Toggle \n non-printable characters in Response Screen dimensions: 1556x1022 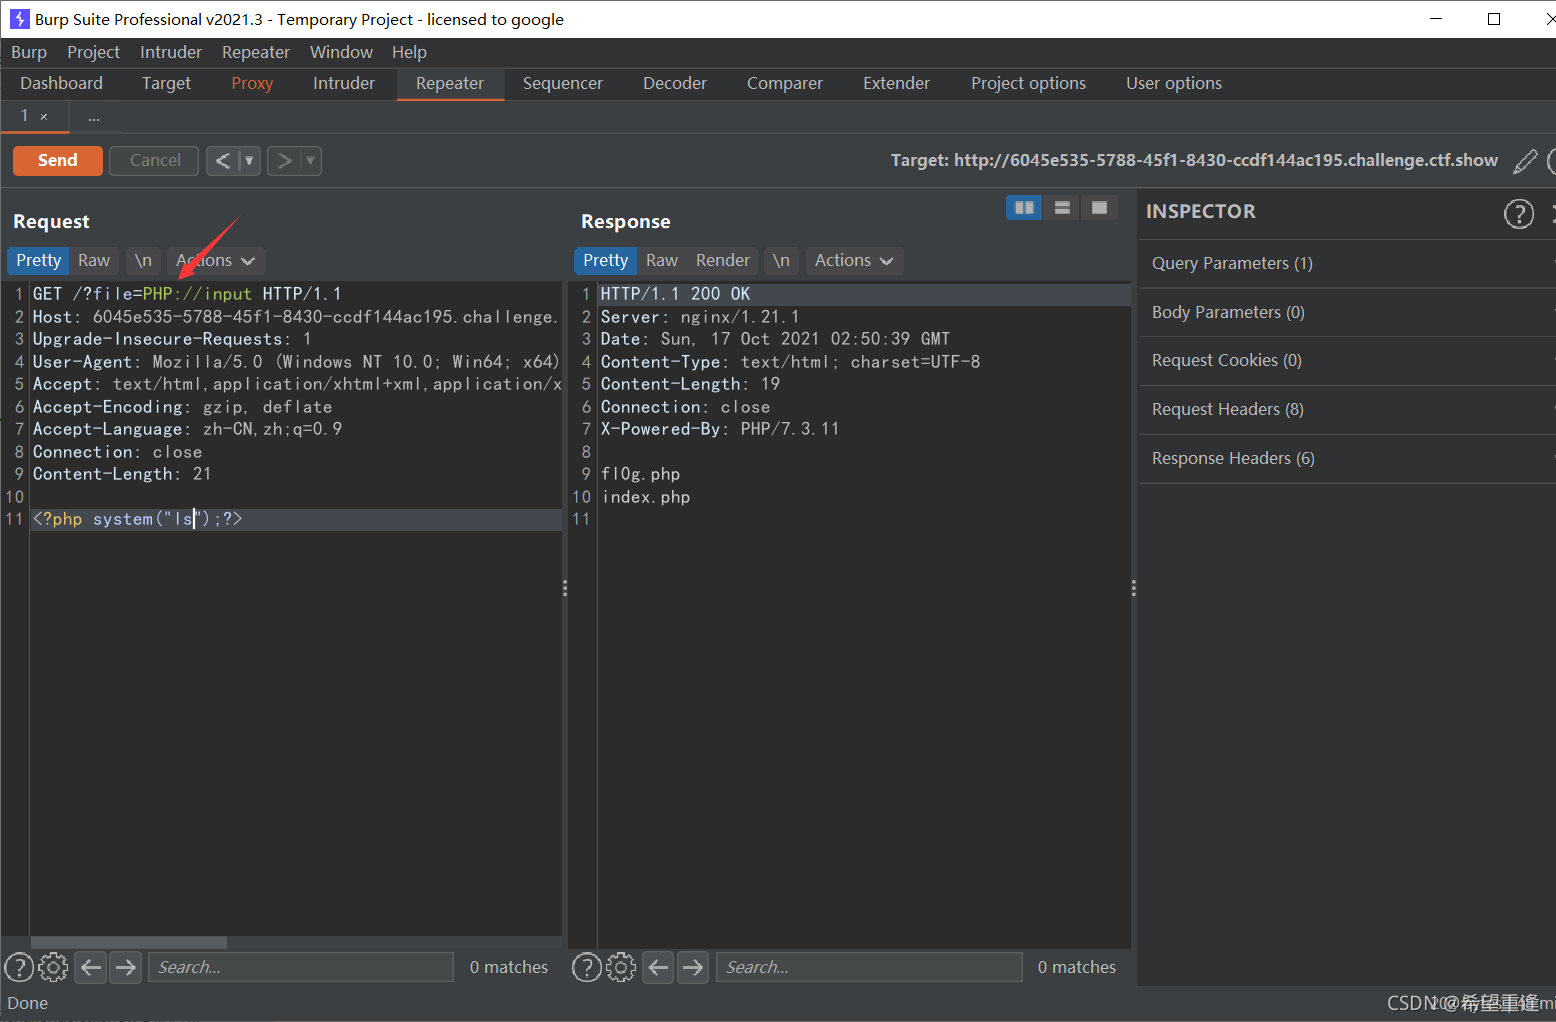pos(781,260)
